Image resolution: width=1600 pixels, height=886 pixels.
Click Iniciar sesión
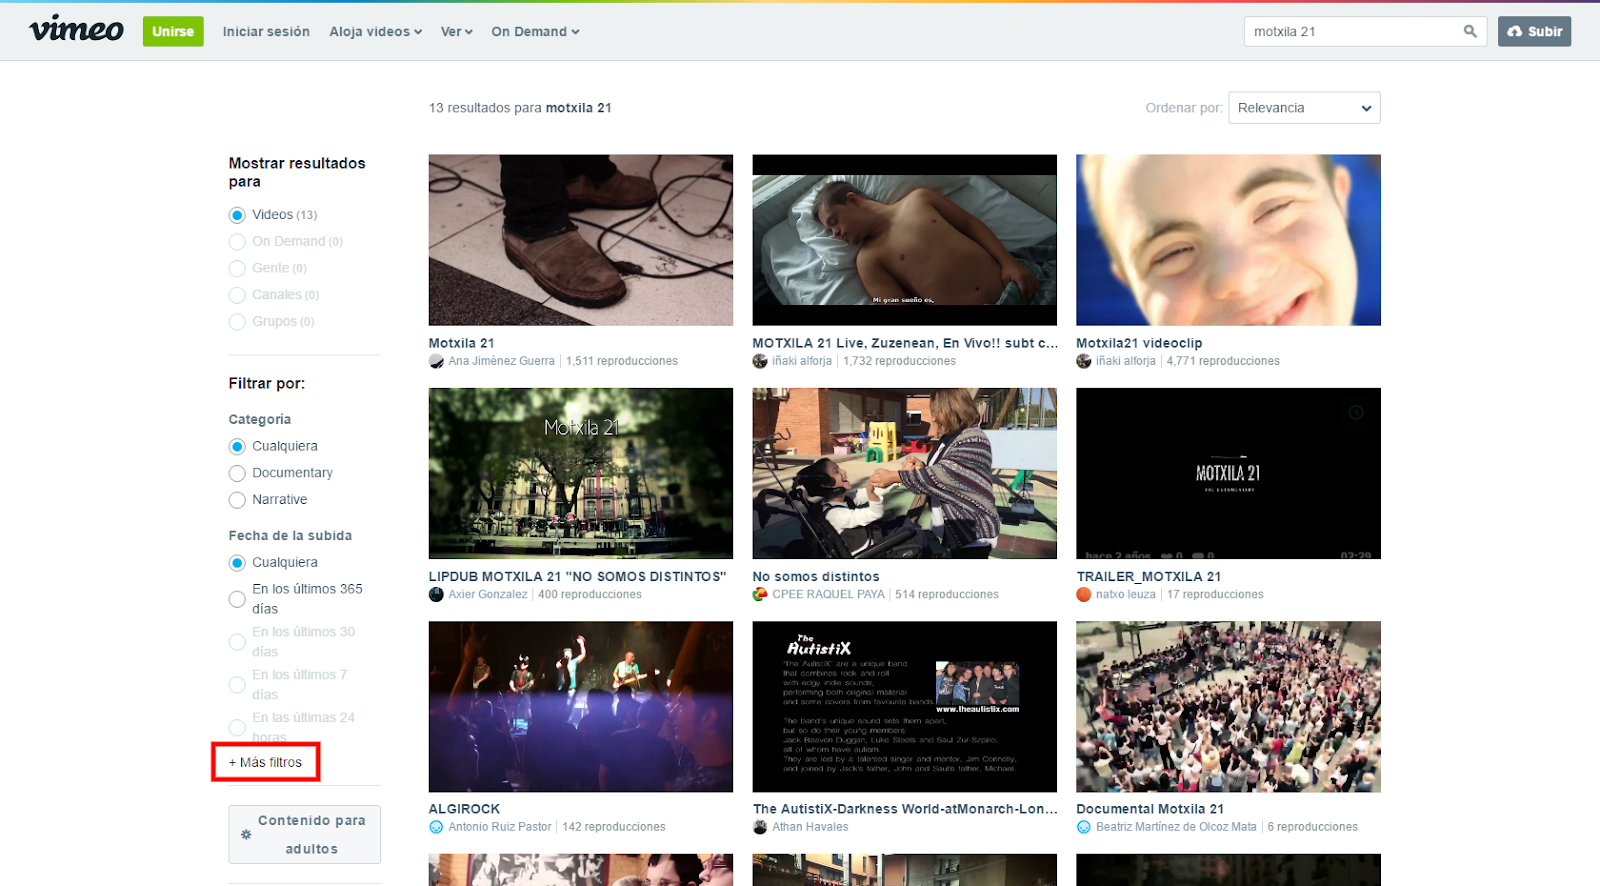266,32
